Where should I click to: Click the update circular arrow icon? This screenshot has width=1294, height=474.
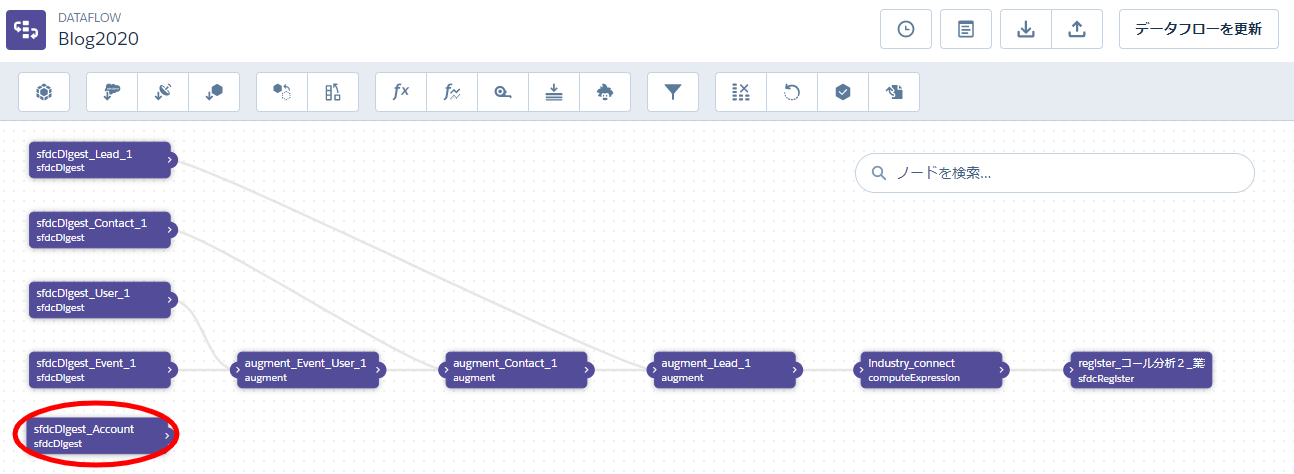pos(792,92)
